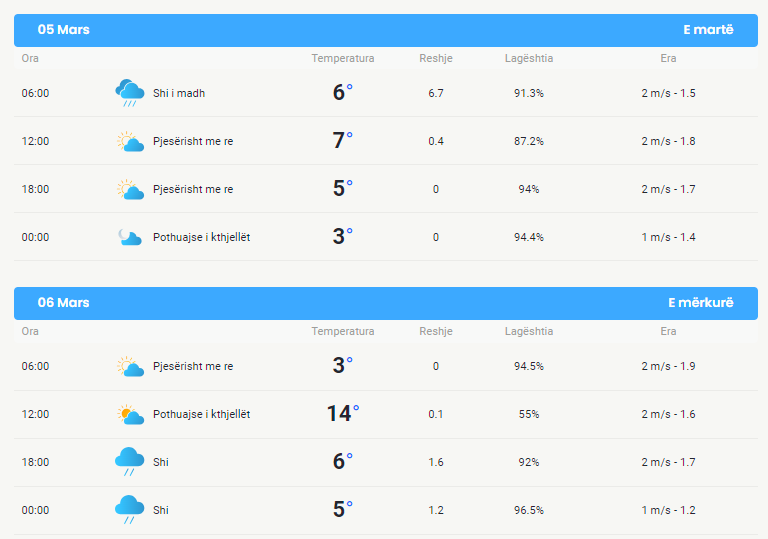Click the heavy rain icon at 06:00 on 05 Mars

coord(130,93)
